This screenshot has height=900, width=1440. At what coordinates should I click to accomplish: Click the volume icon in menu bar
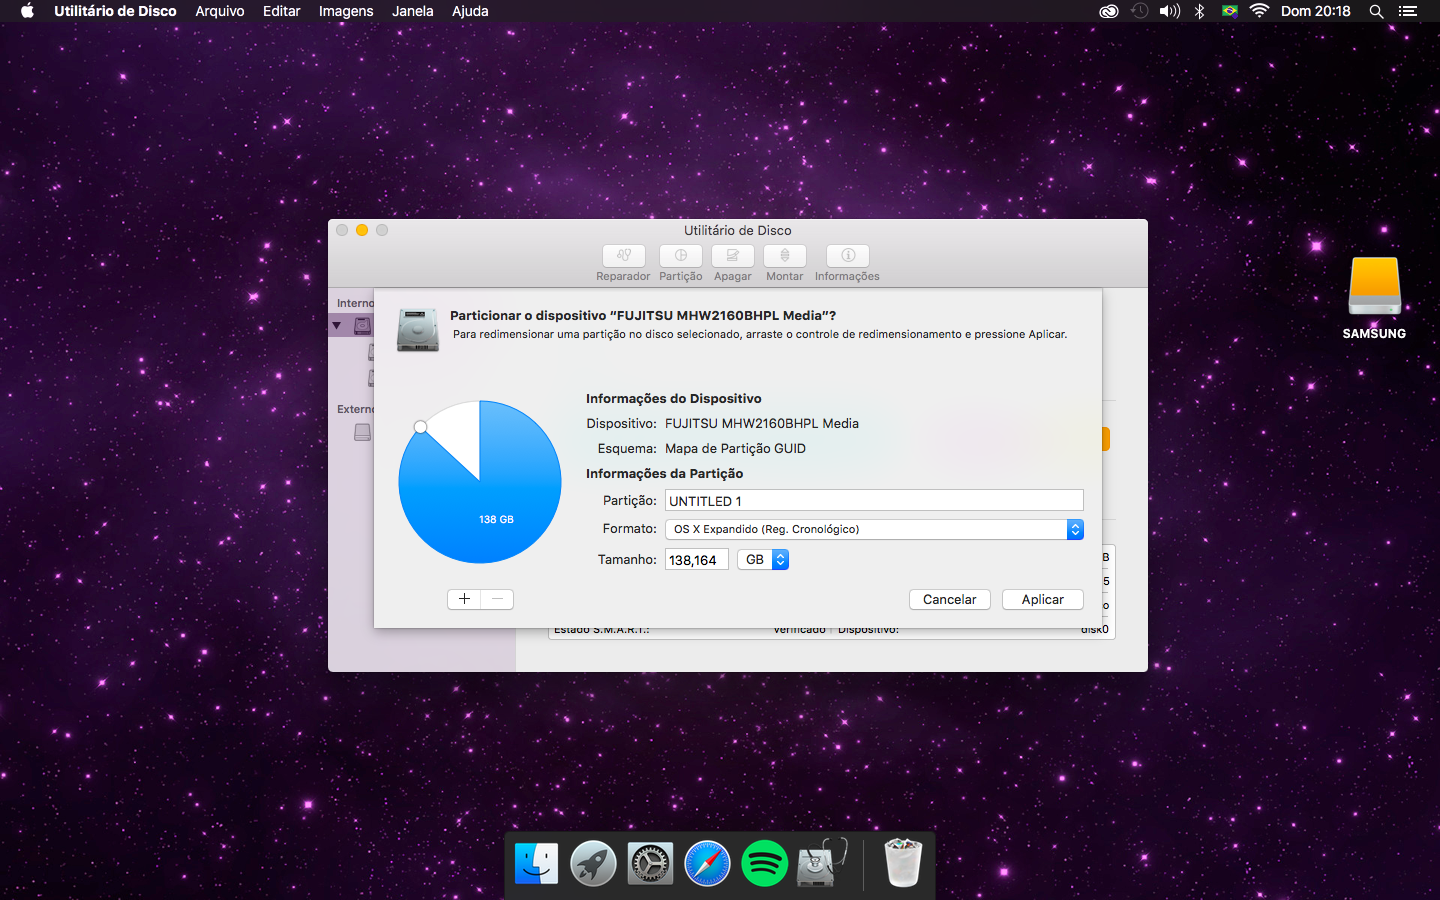(1169, 11)
